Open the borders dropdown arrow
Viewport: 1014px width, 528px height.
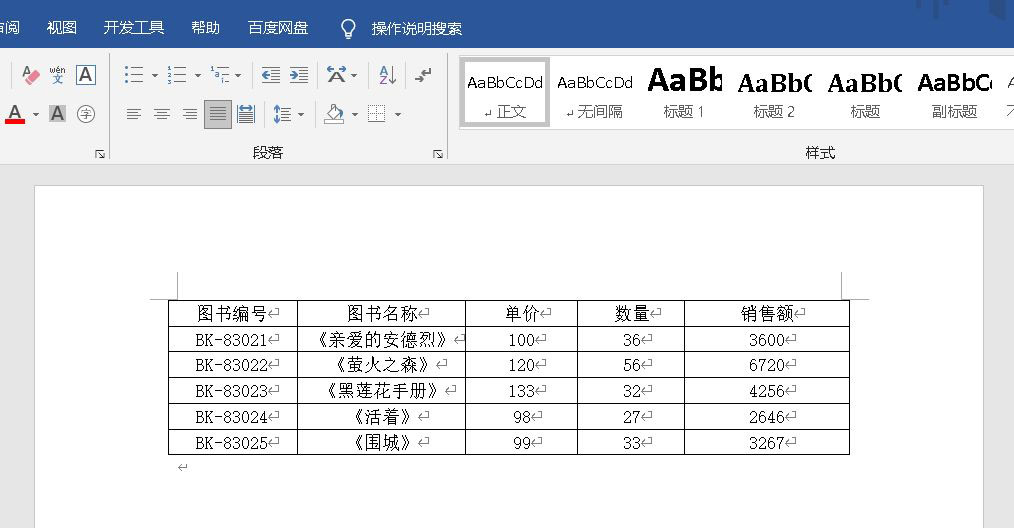(x=398, y=115)
